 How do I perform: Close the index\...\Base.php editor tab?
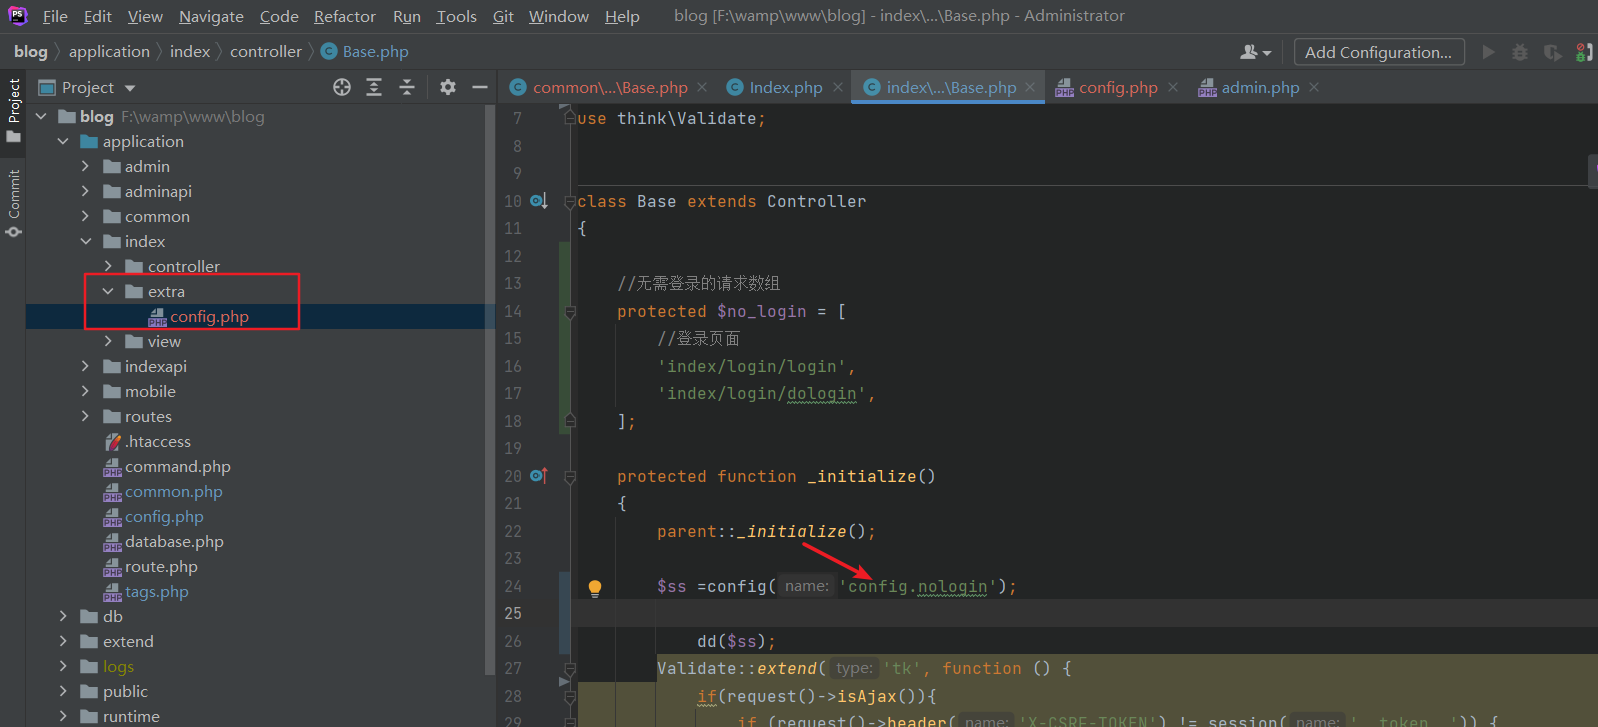1030,88
